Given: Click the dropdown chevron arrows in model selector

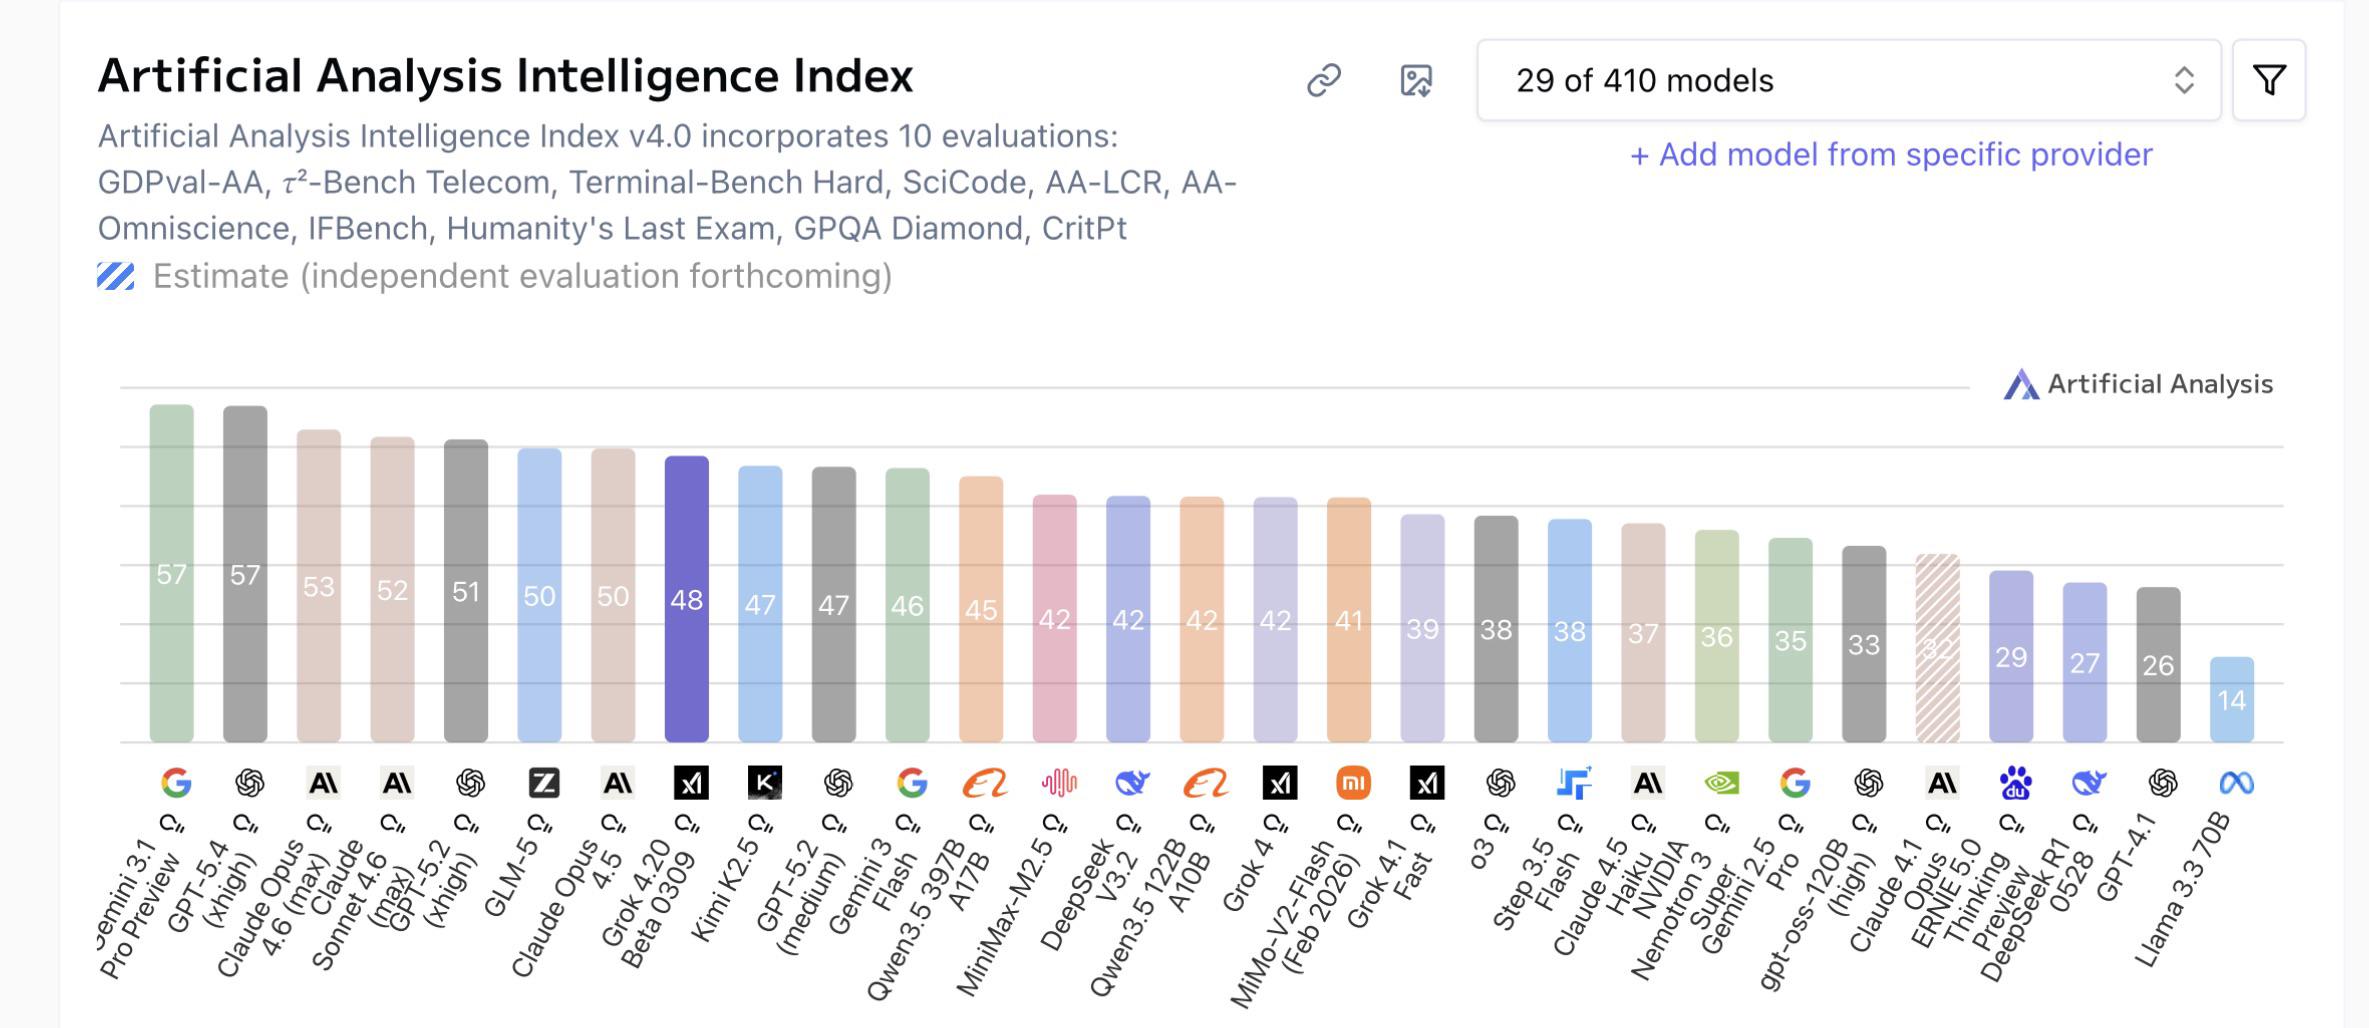Looking at the screenshot, I should pyautogui.click(x=2184, y=80).
